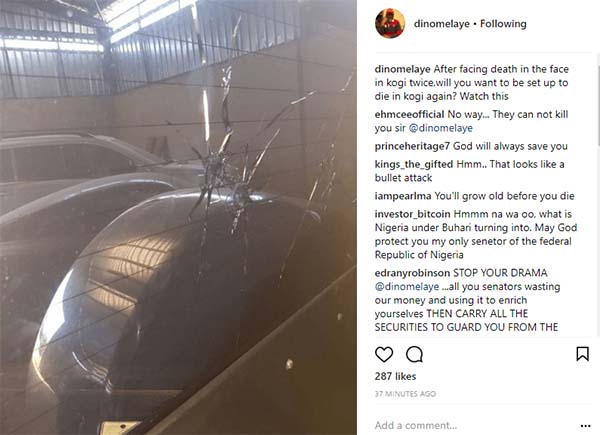Click the comment speech bubble icon

tap(414, 354)
